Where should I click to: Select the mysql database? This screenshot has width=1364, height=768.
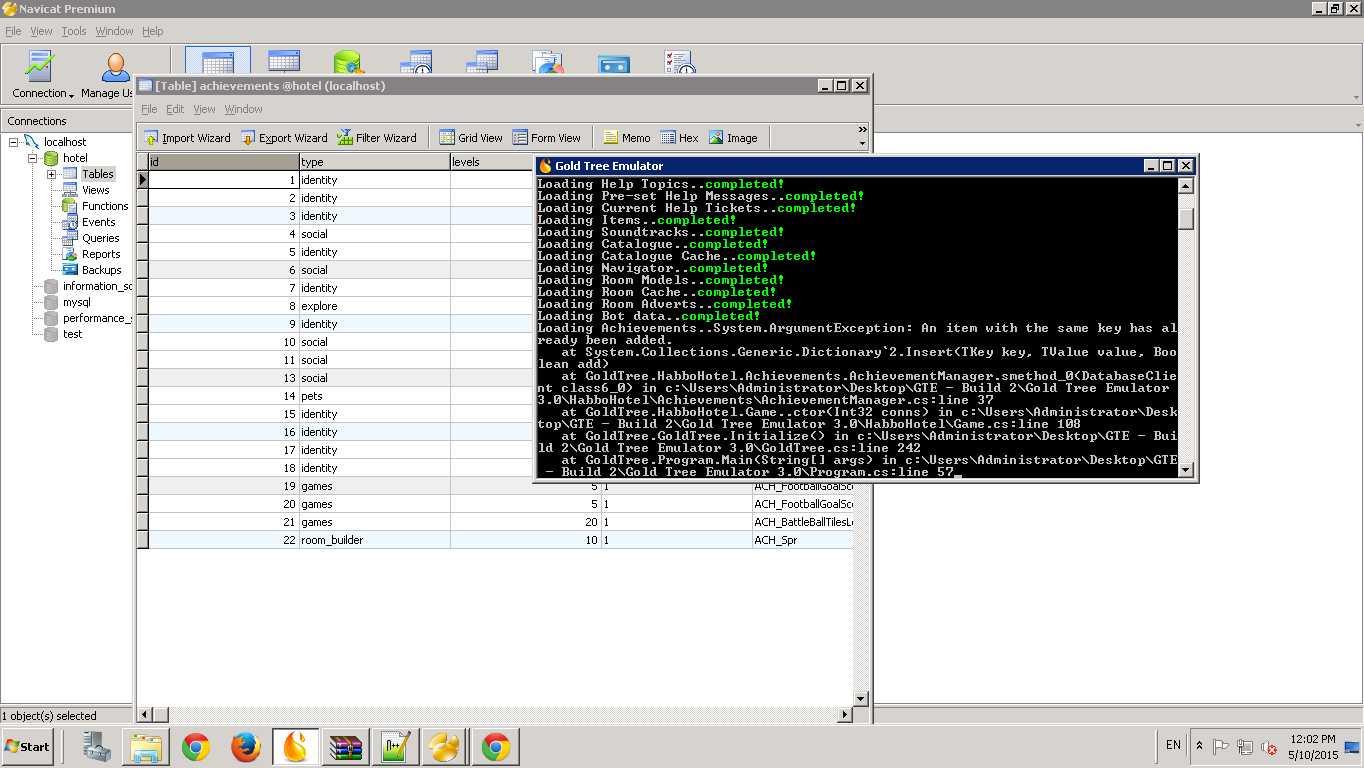pyautogui.click(x=77, y=302)
